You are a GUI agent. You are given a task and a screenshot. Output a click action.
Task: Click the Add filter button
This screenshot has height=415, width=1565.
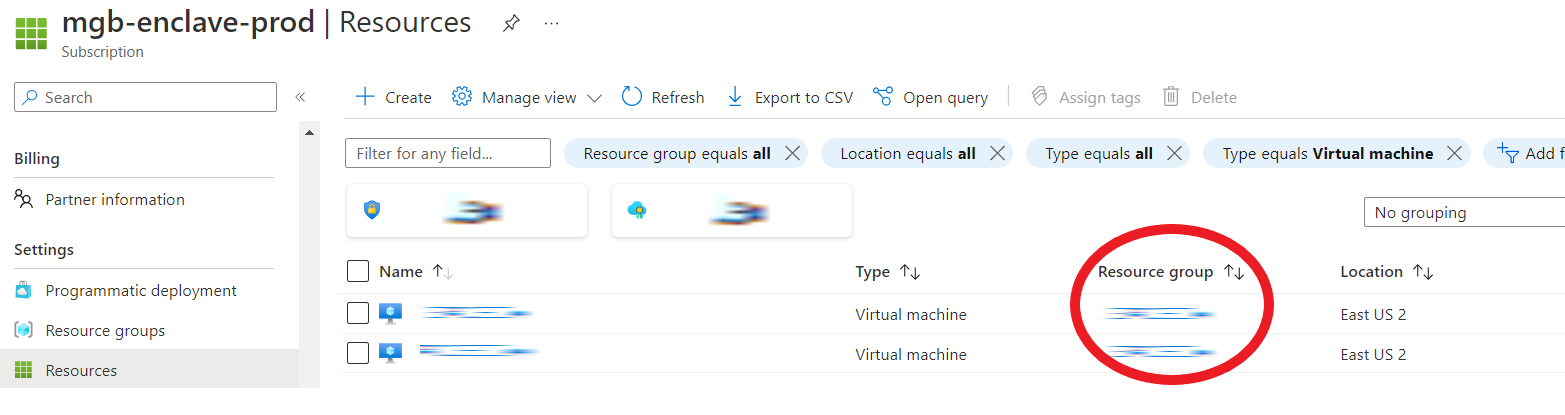pyautogui.click(x=1525, y=153)
